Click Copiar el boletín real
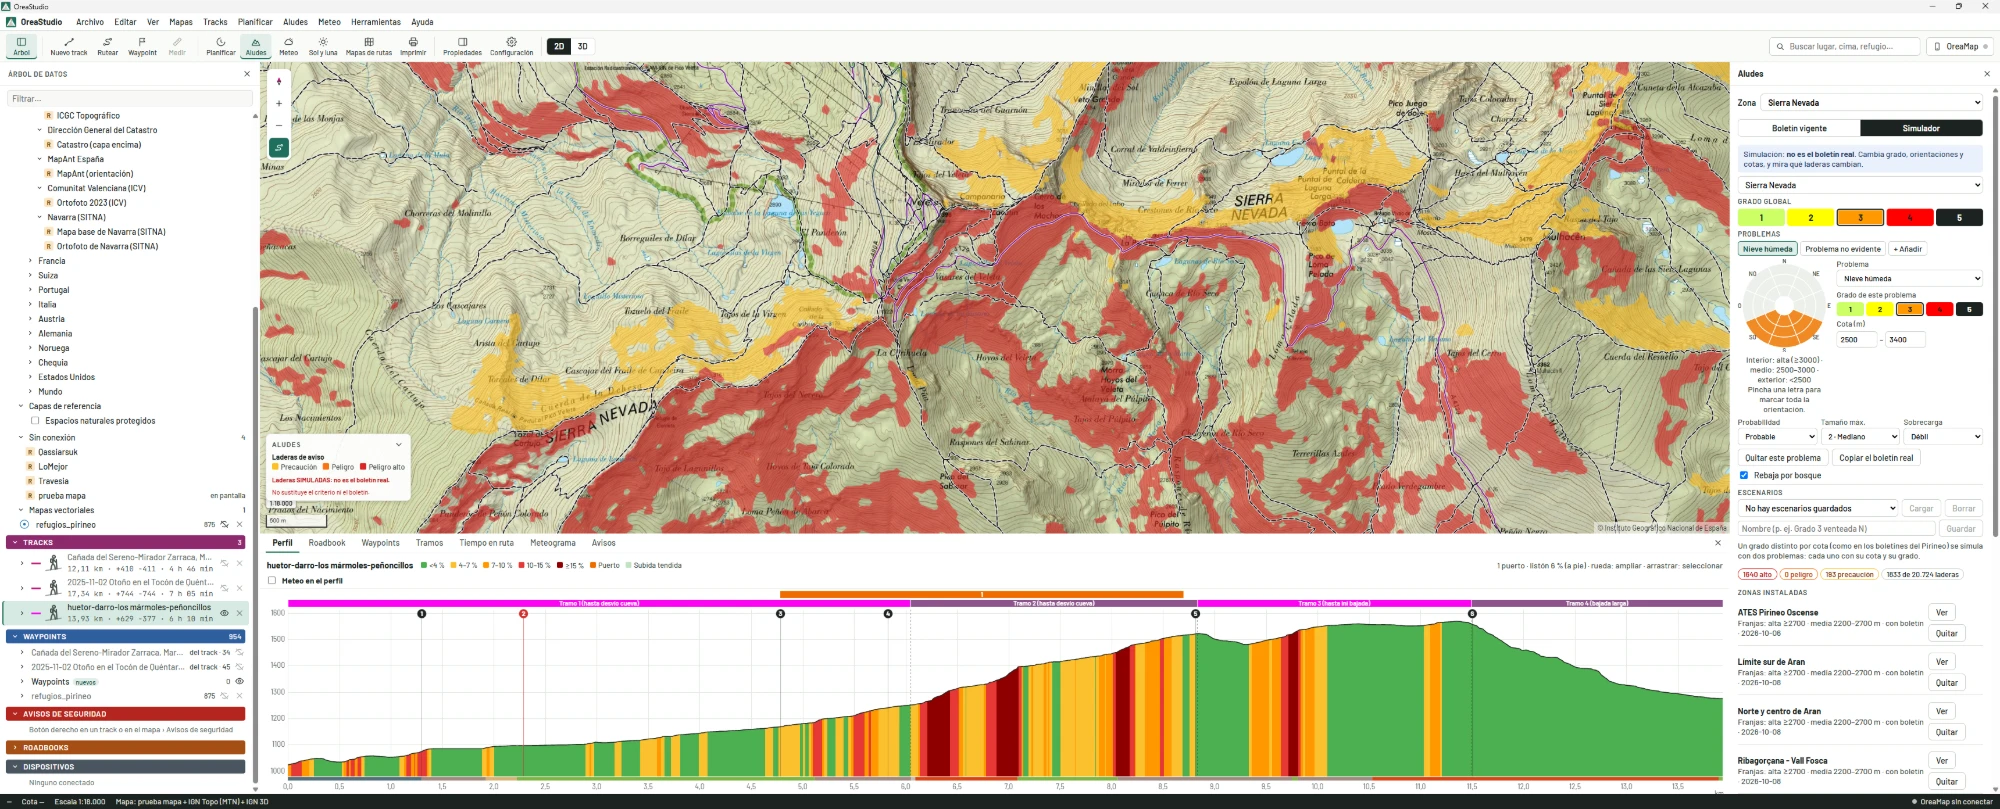Viewport: 2000px width, 809px height. (x=1876, y=458)
